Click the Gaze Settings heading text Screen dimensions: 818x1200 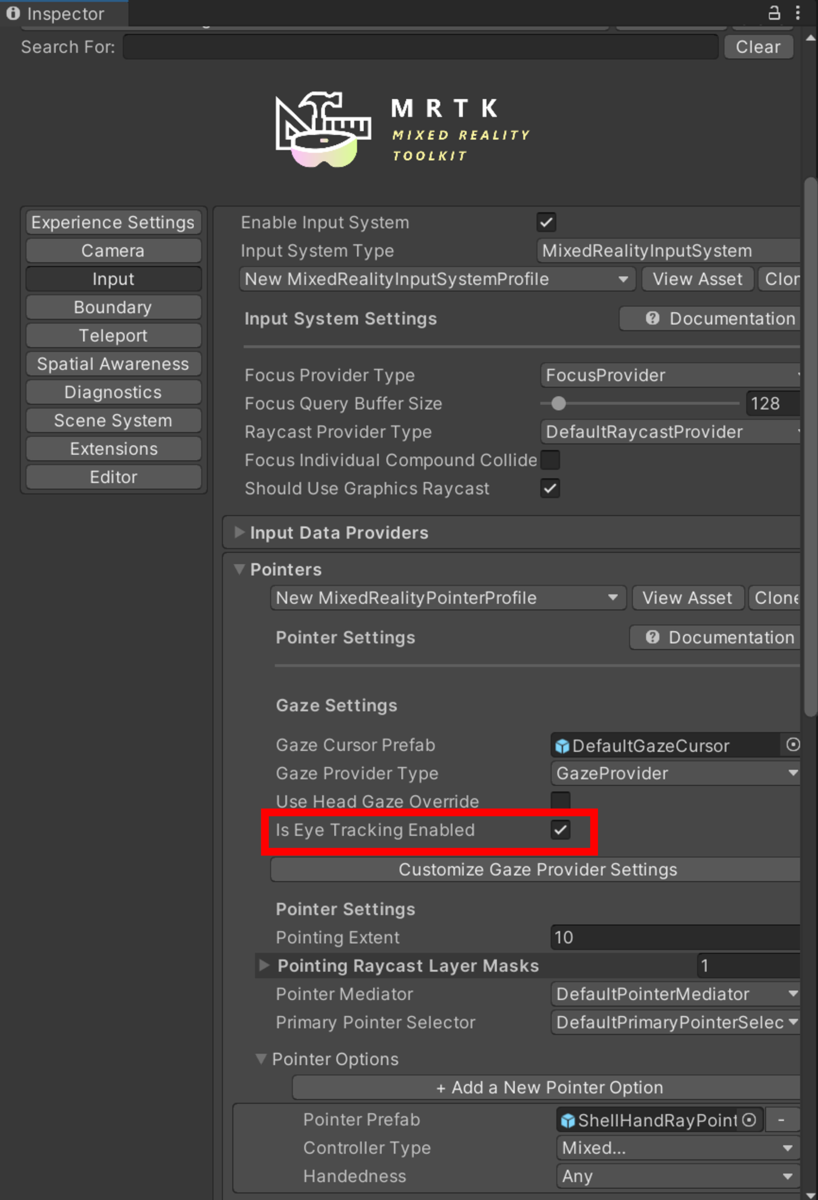(336, 706)
